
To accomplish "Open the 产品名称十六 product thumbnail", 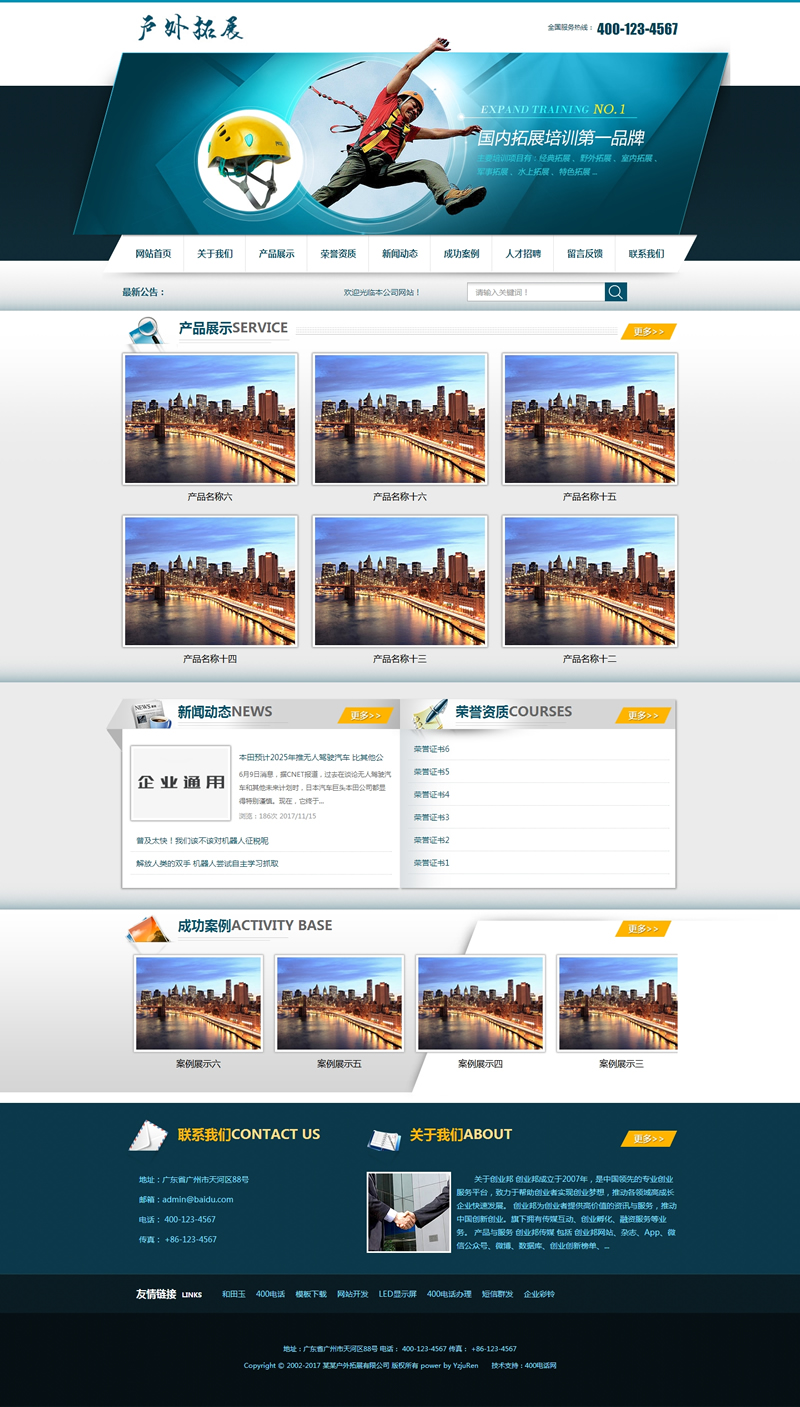I will (400, 419).
